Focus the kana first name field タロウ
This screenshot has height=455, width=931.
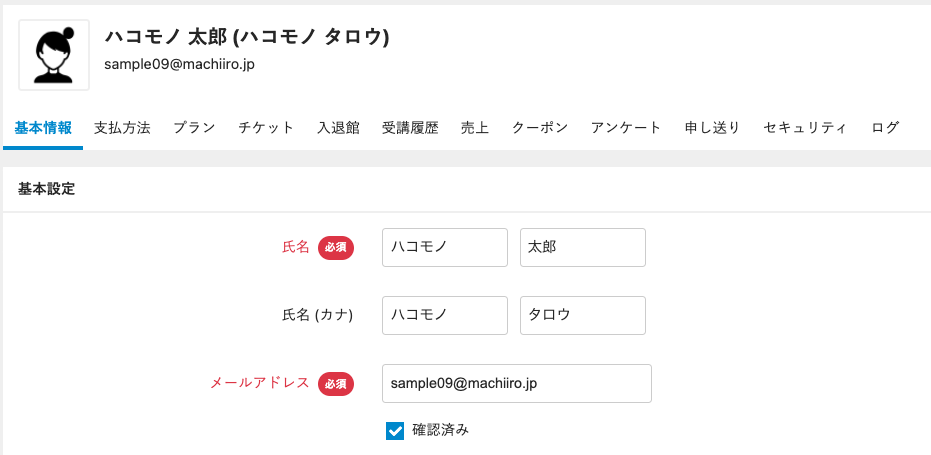[x=582, y=315]
